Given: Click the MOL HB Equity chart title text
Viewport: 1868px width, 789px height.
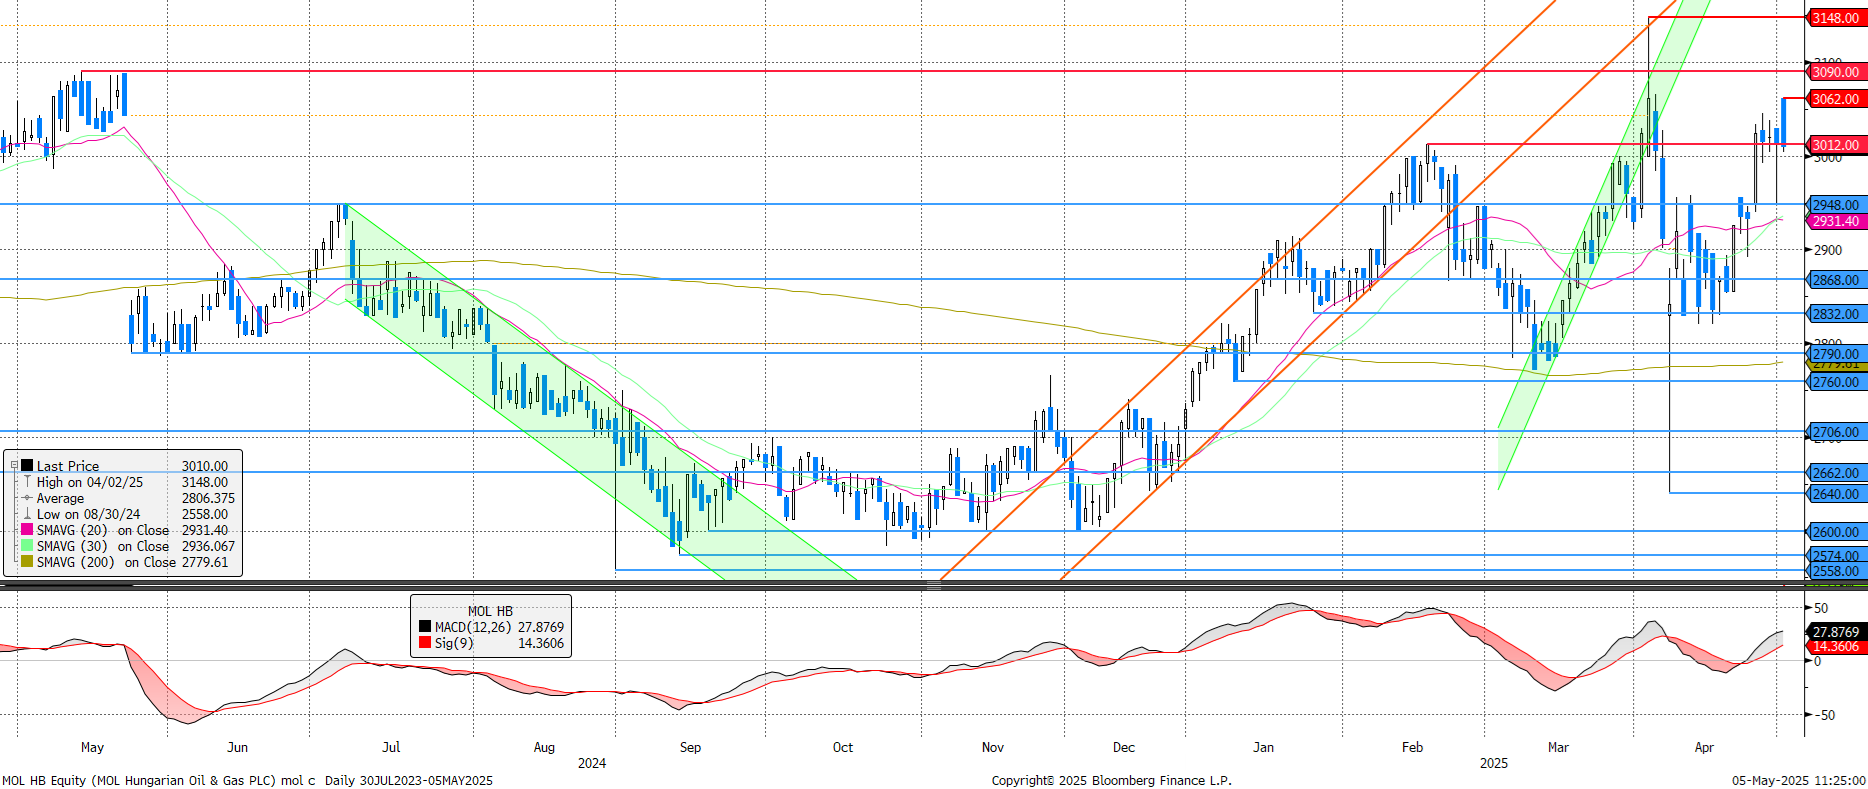Looking at the screenshot, I should point(248,781).
